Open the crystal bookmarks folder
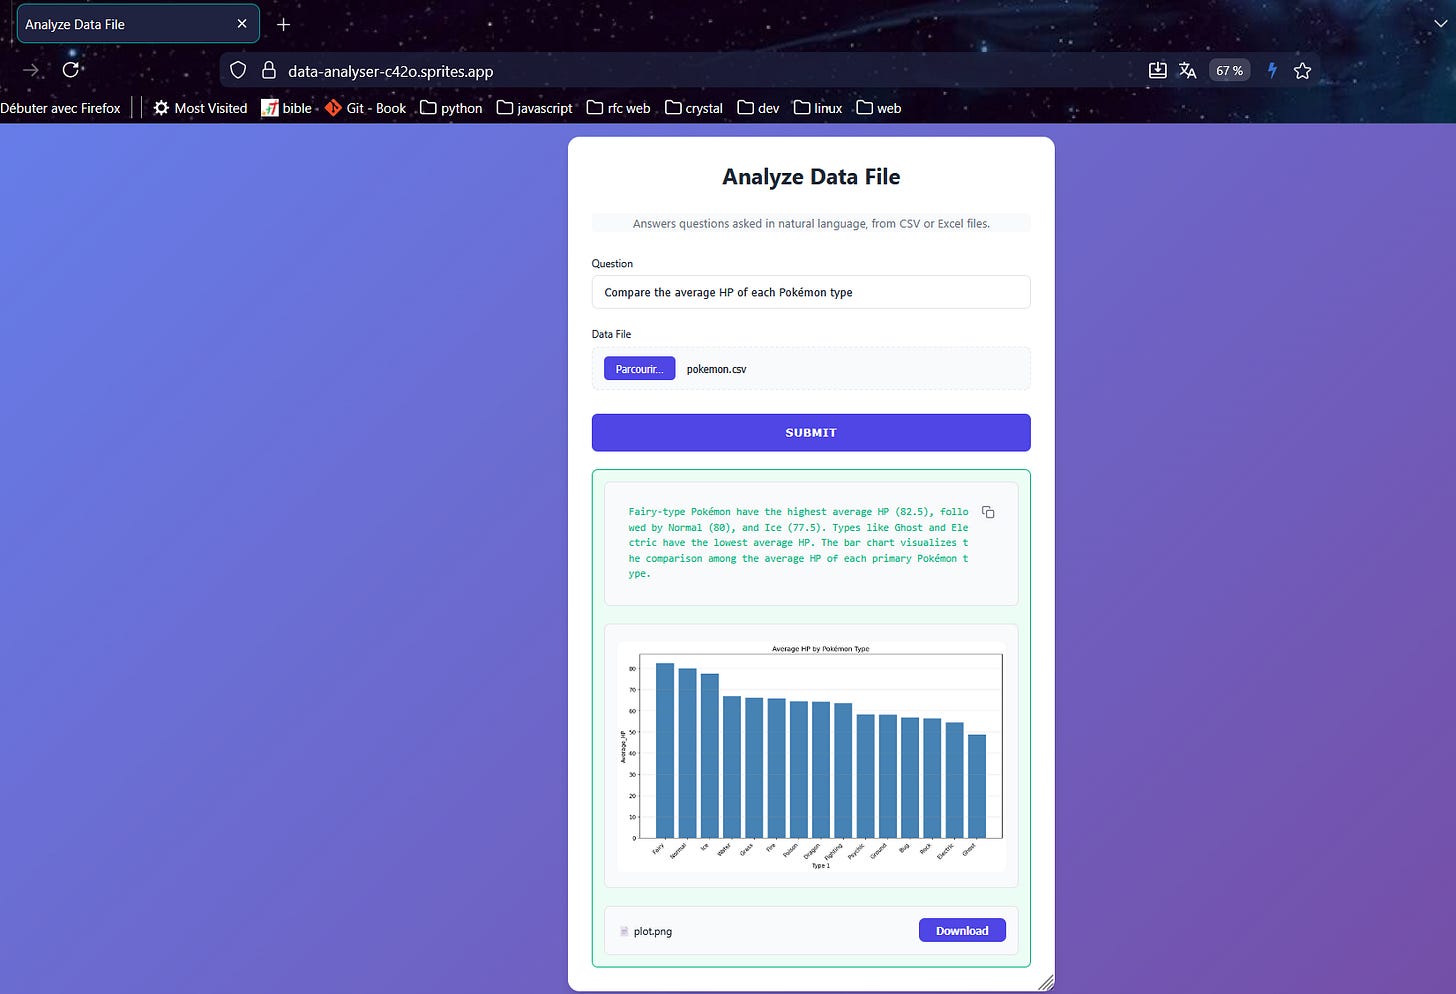 pyautogui.click(x=694, y=108)
